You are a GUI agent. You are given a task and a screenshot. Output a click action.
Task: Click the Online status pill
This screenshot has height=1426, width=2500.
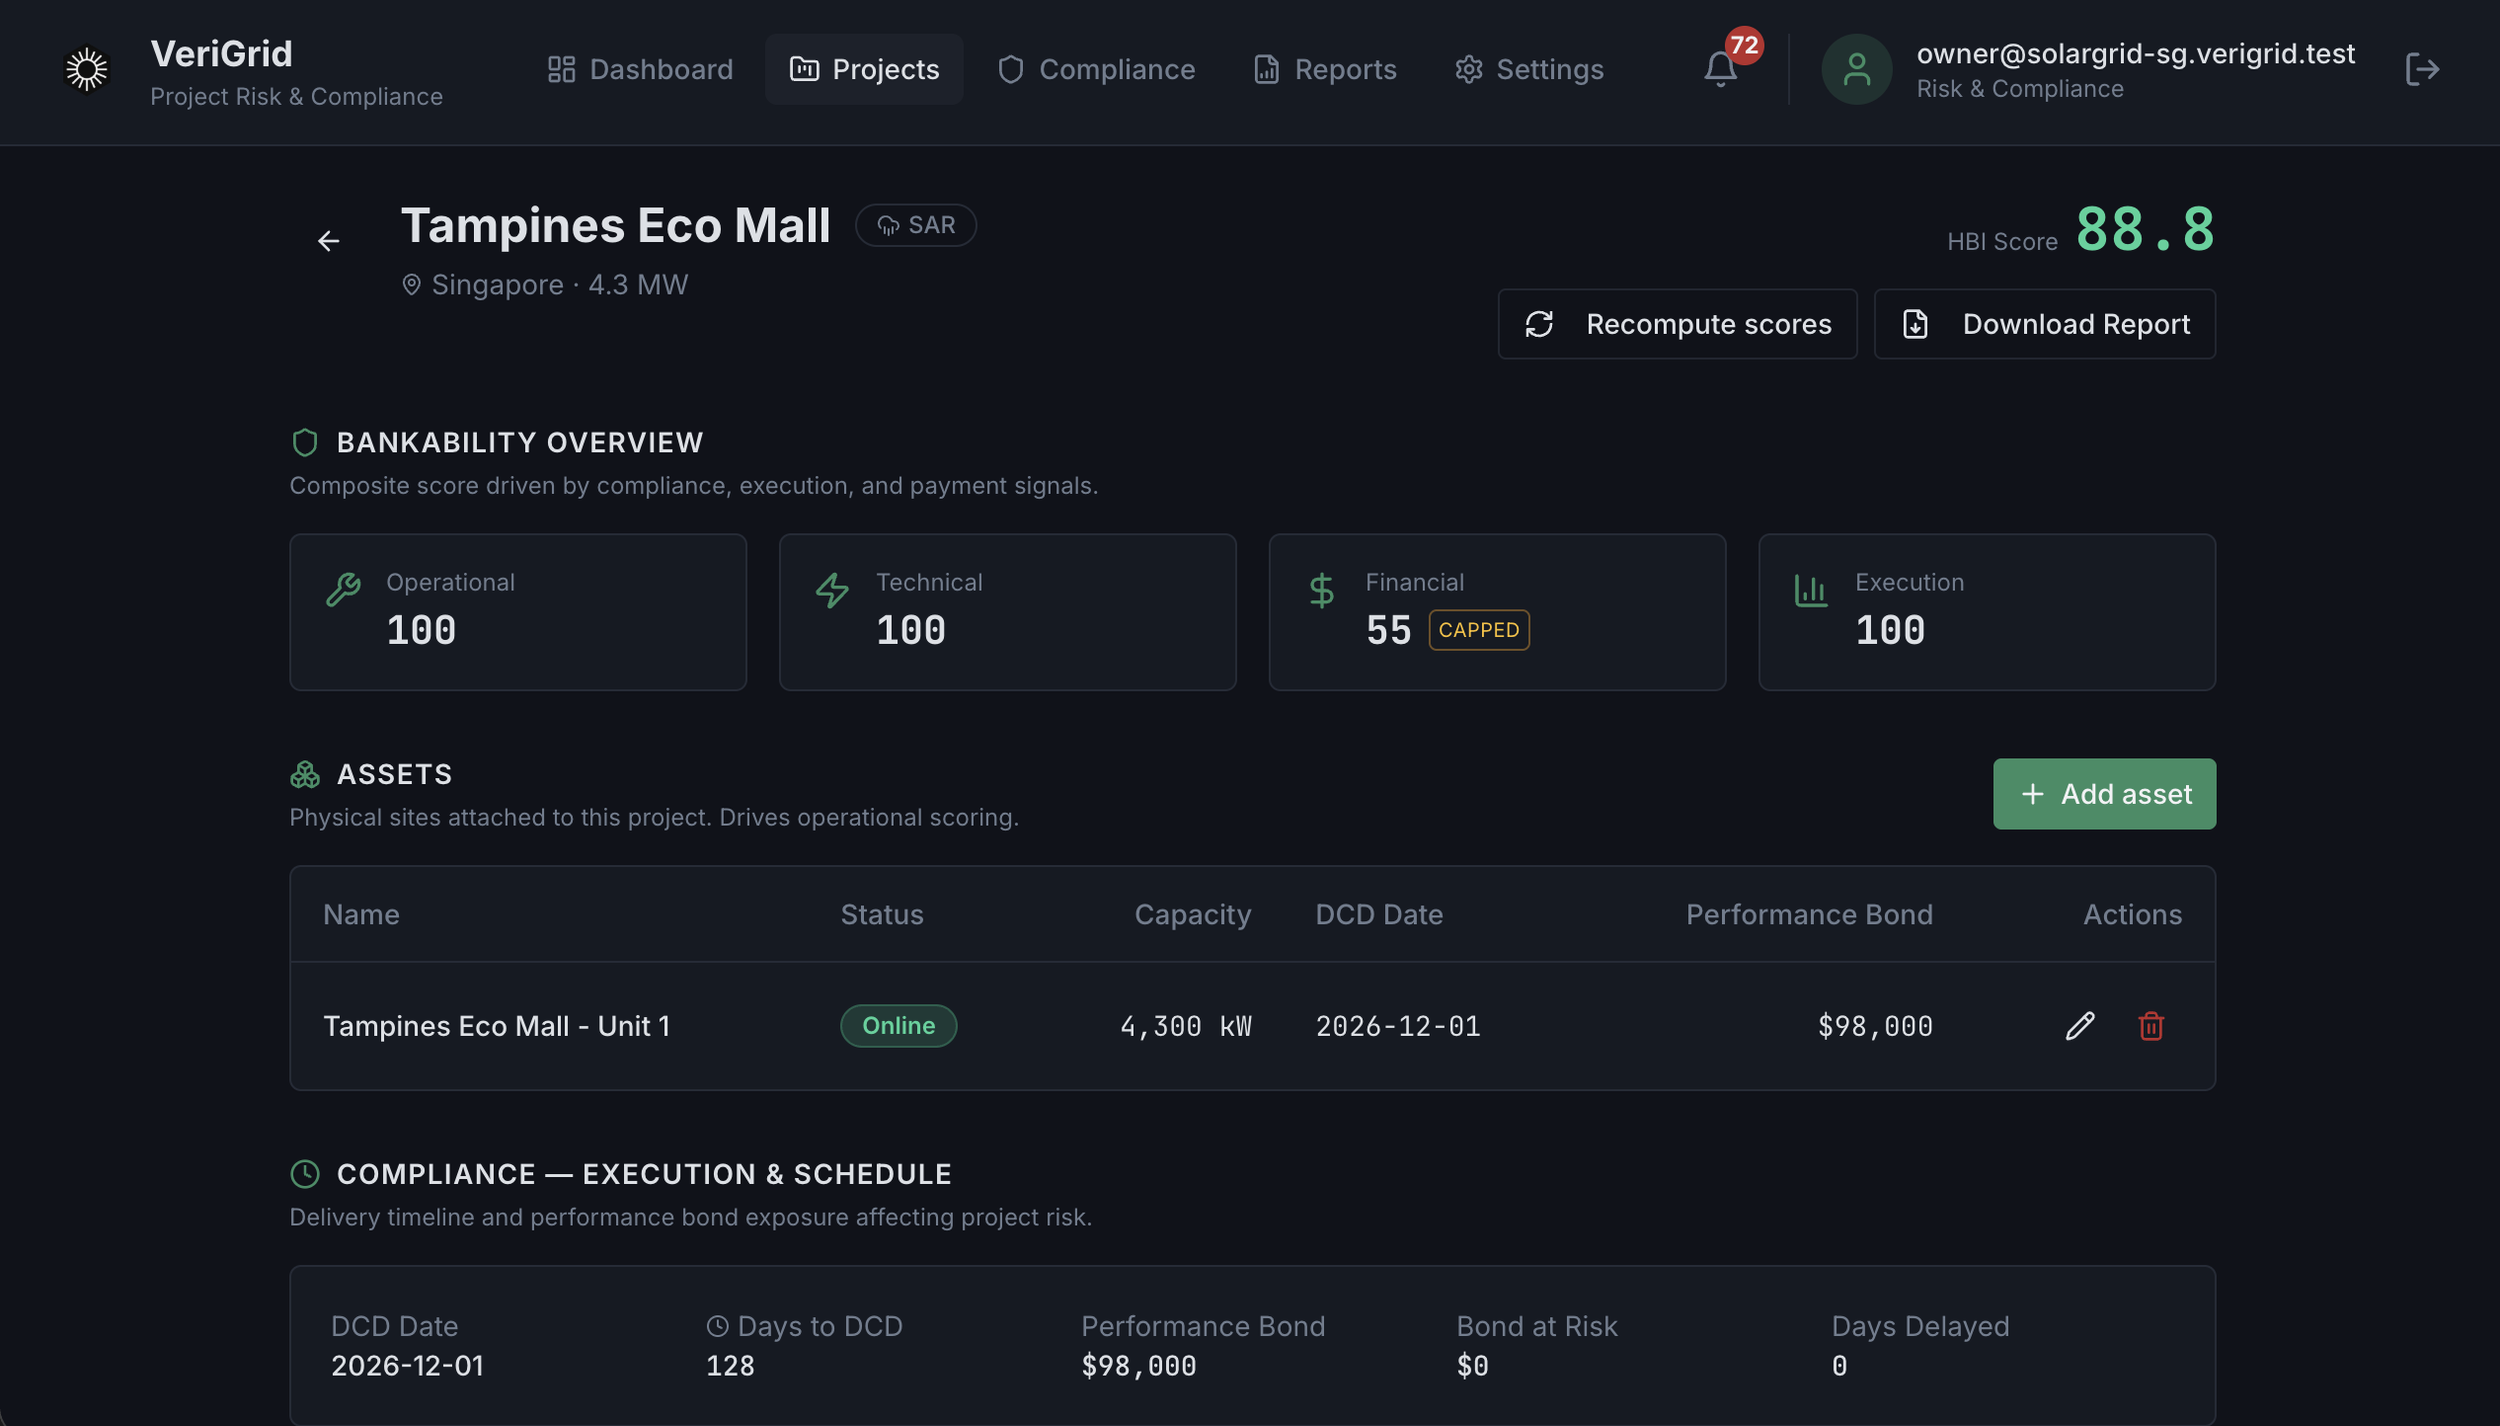coord(898,1026)
